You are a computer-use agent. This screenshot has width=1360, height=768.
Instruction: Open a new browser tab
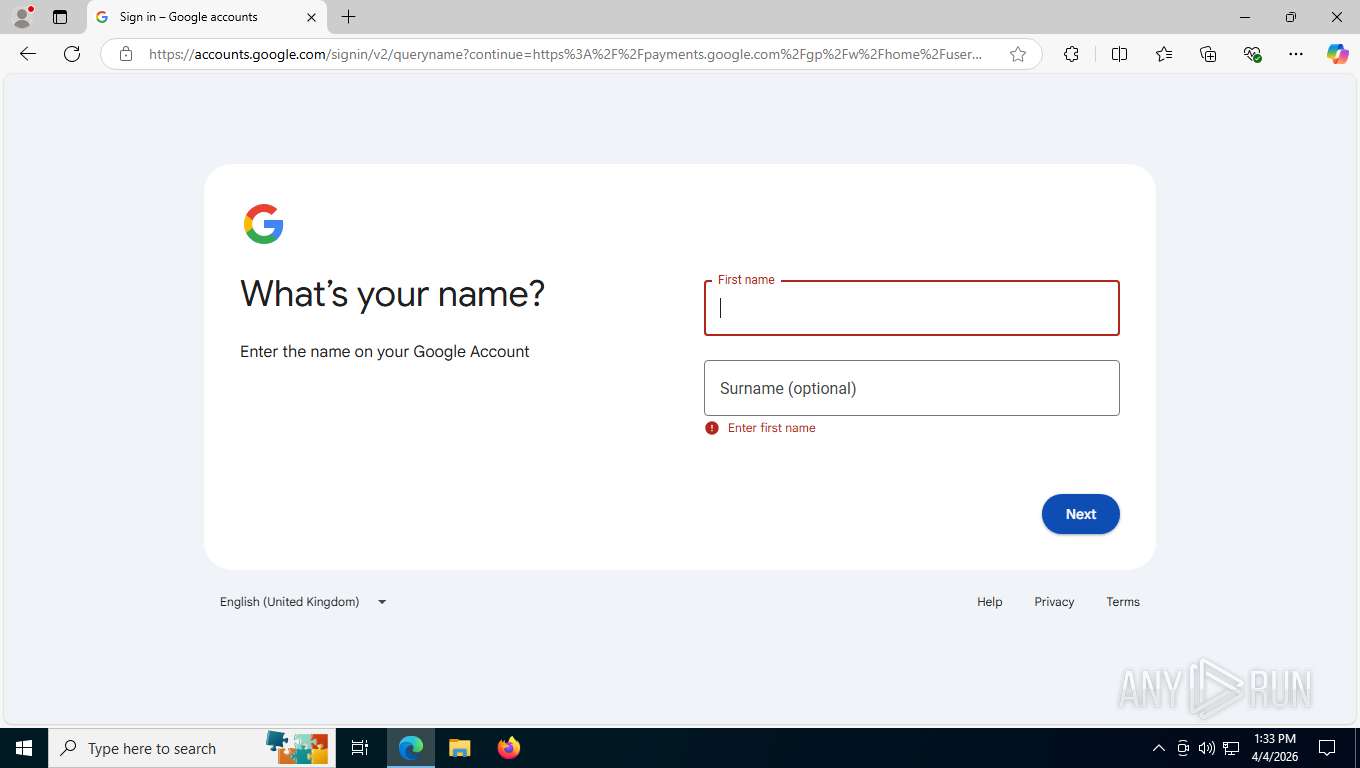348,17
